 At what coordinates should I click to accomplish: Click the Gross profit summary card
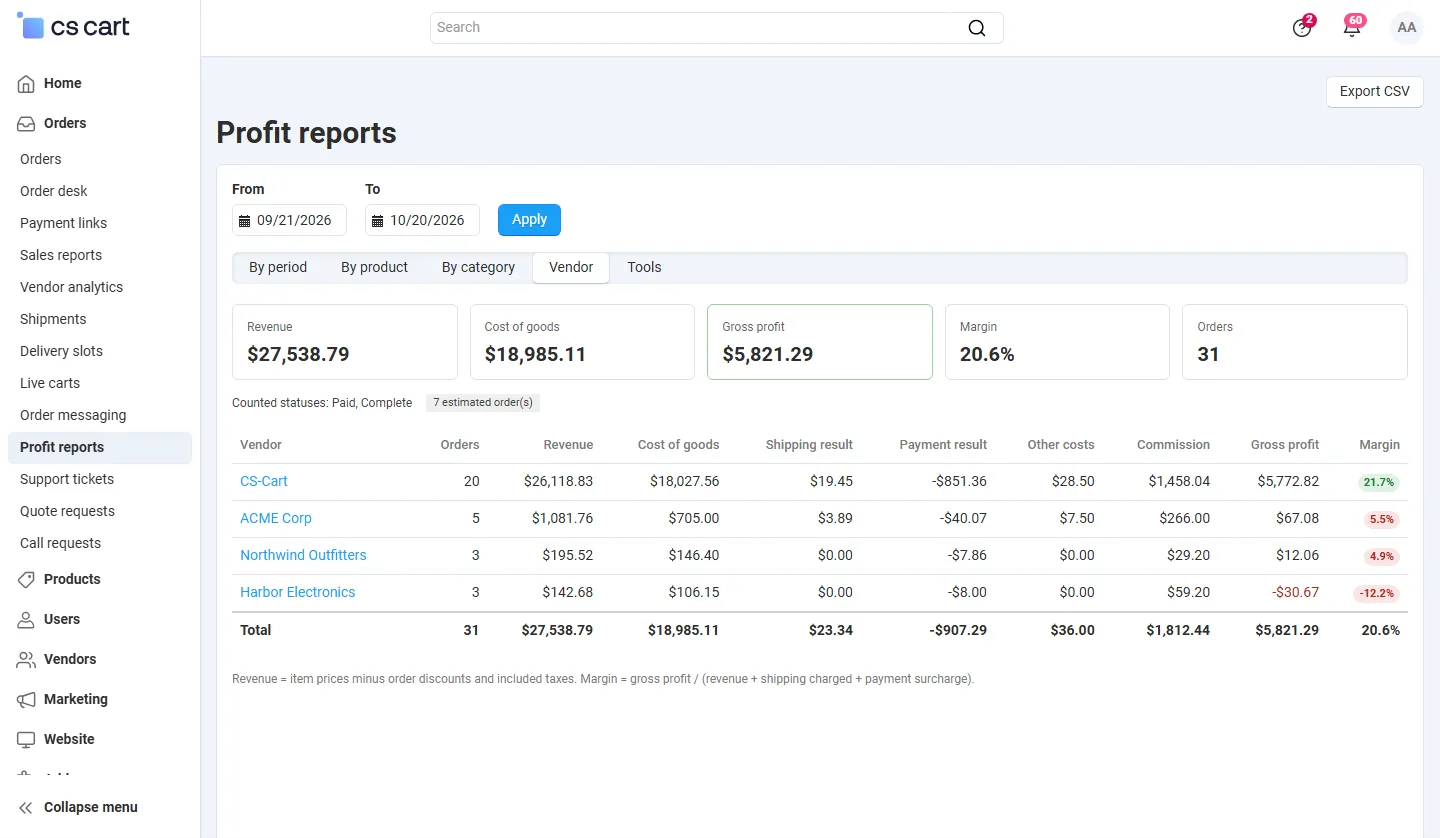point(820,342)
